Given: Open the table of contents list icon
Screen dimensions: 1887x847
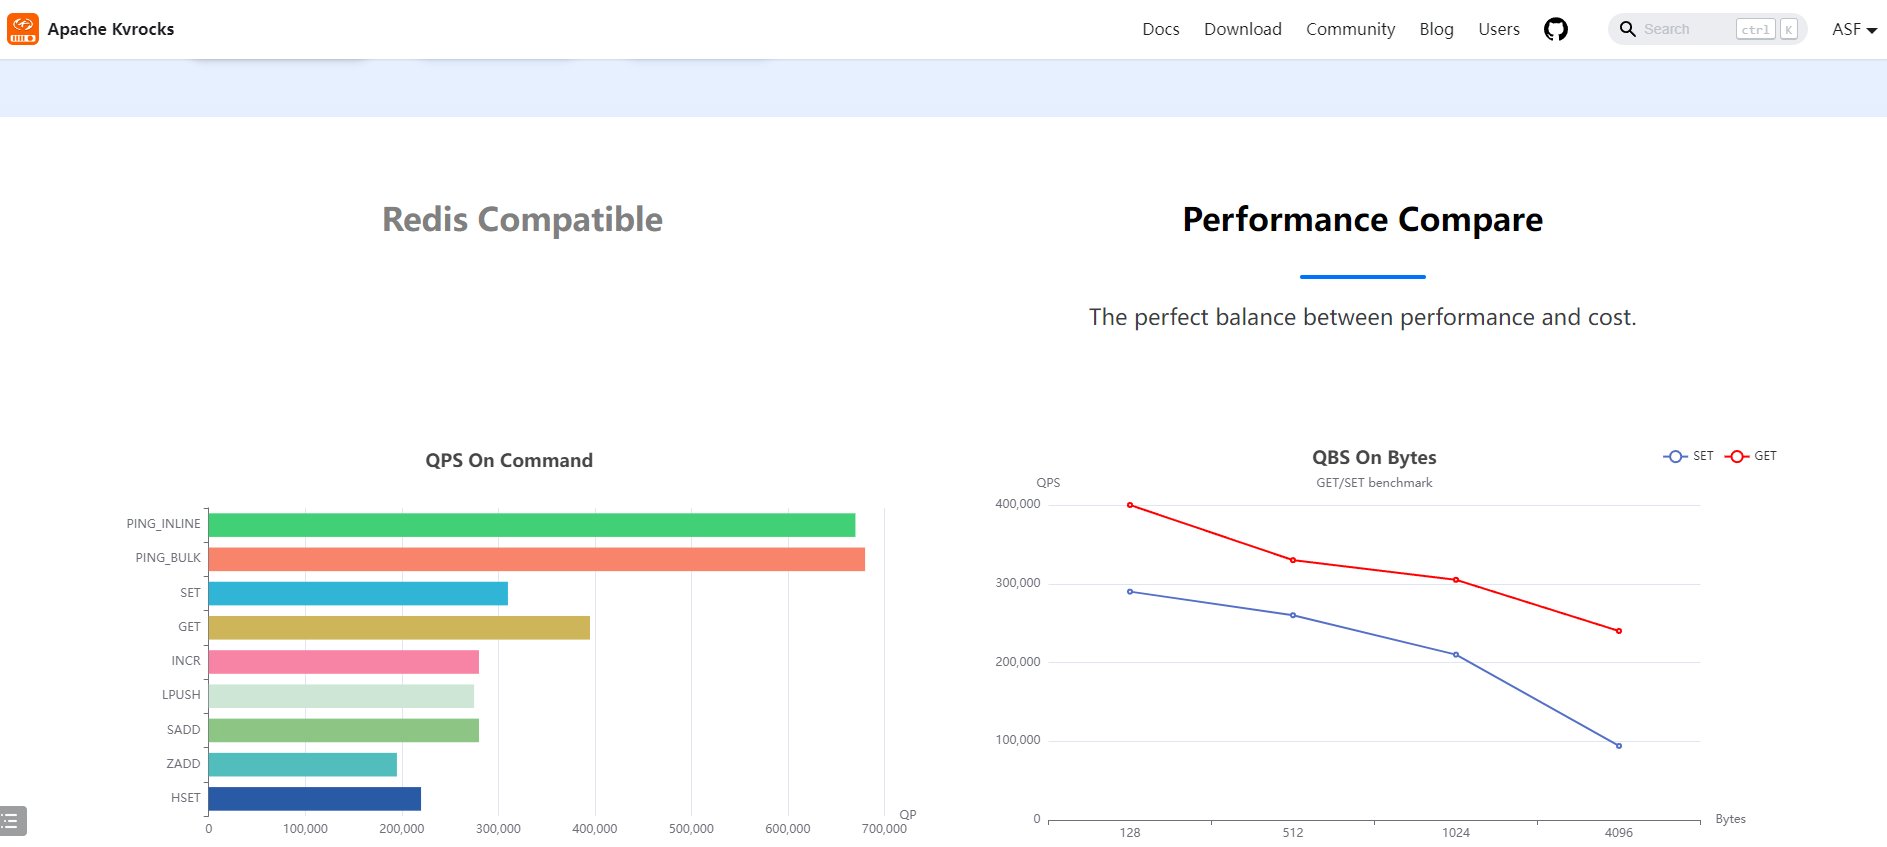Looking at the screenshot, I should click(x=12, y=821).
